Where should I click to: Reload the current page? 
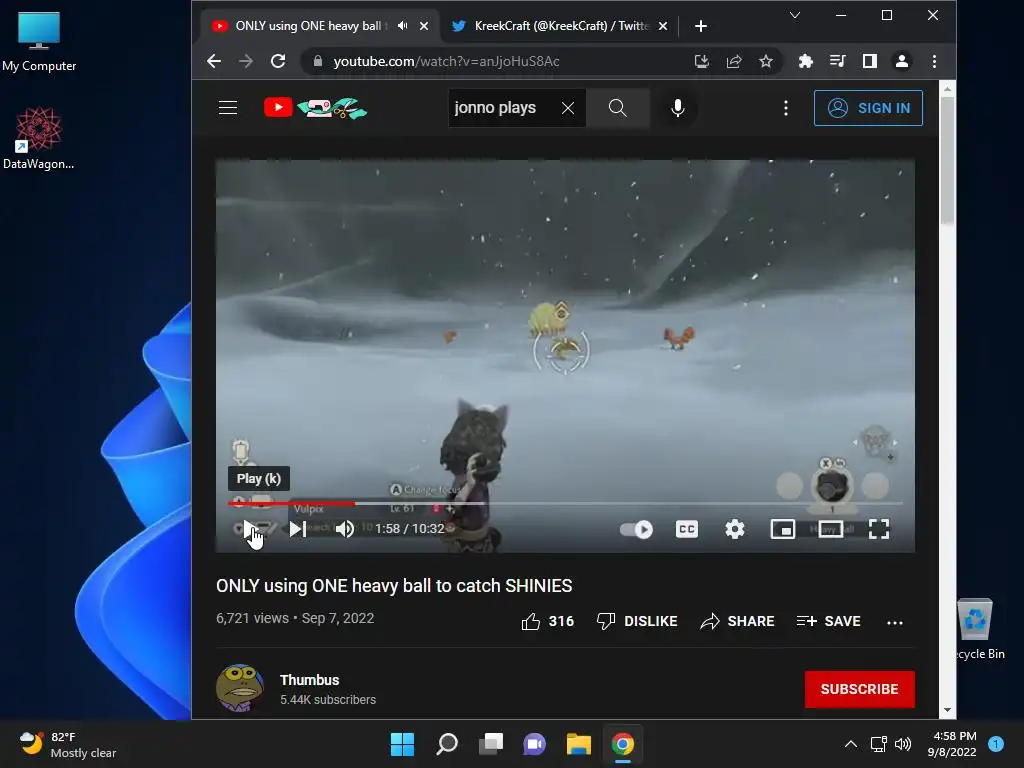click(x=278, y=61)
